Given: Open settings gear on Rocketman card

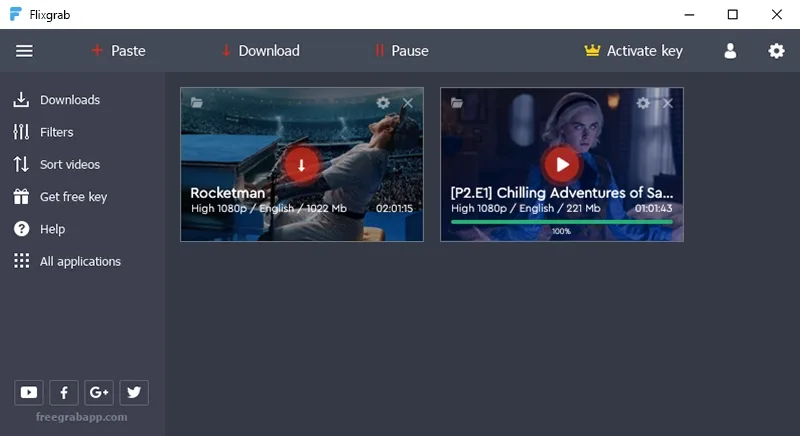Looking at the screenshot, I should coord(383,103).
